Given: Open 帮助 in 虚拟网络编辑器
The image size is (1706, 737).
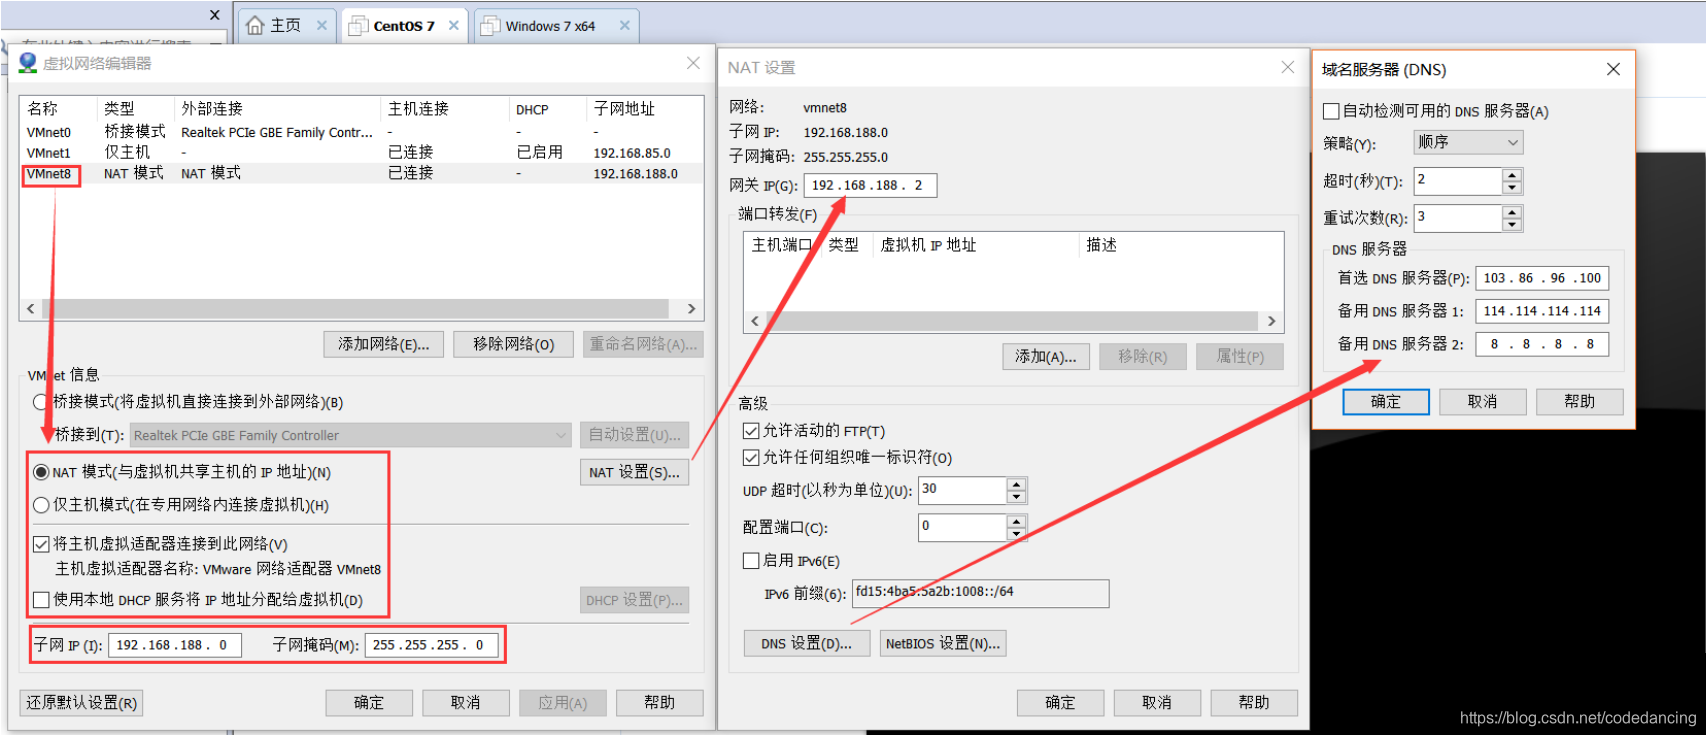Looking at the screenshot, I should pyautogui.click(x=660, y=703).
